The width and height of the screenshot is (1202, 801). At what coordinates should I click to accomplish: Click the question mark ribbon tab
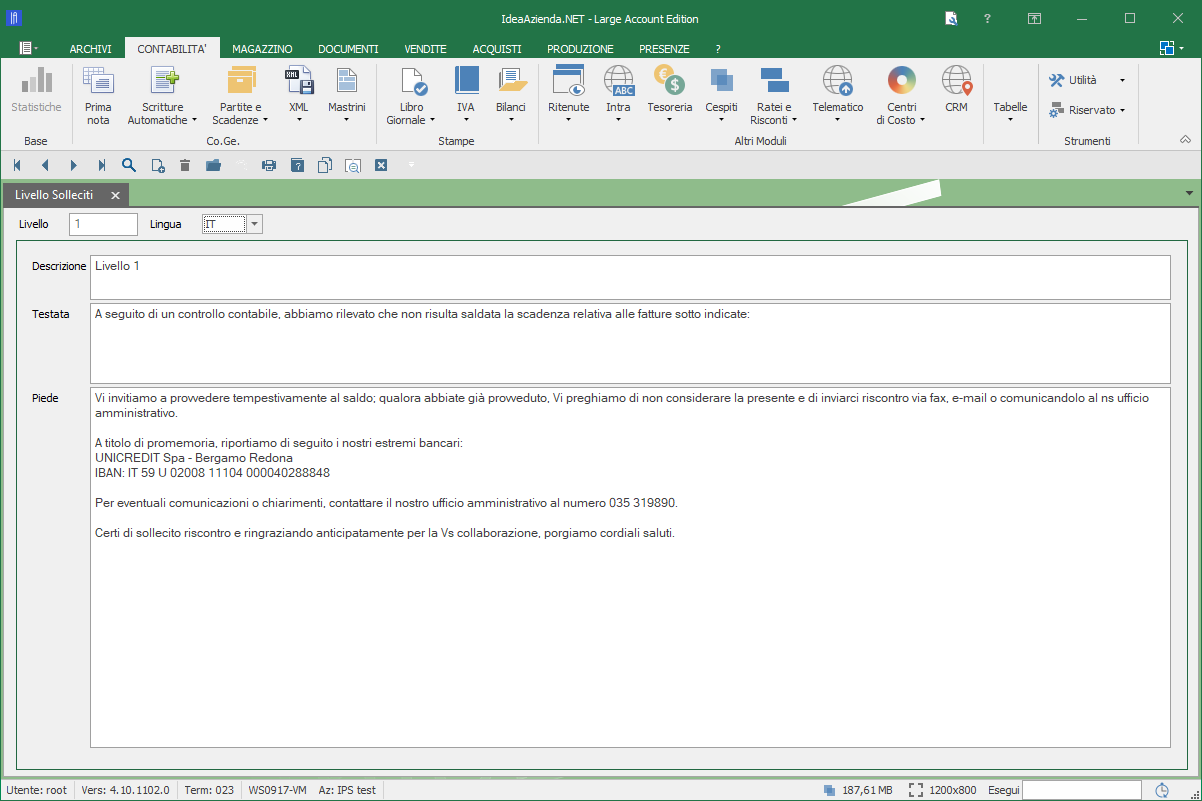(x=717, y=48)
